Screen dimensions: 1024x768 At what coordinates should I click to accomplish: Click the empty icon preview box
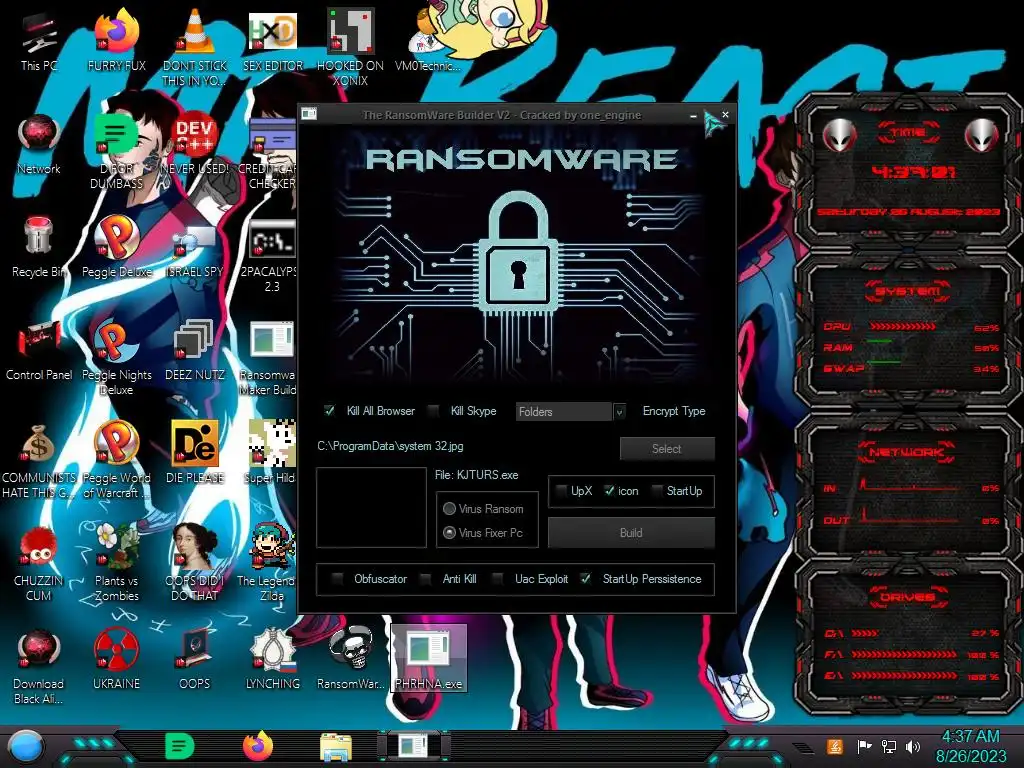tap(372, 507)
